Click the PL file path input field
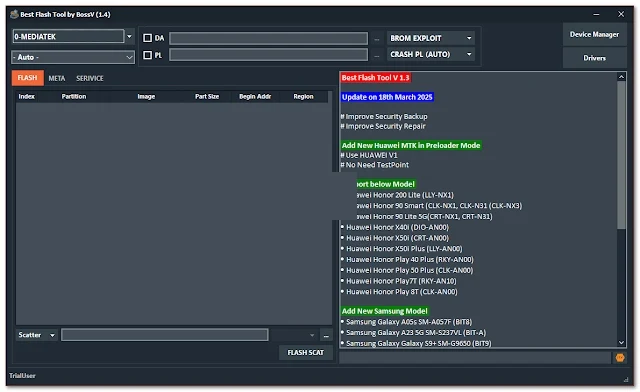The width and height of the screenshot is (640, 392). pos(268,55)
